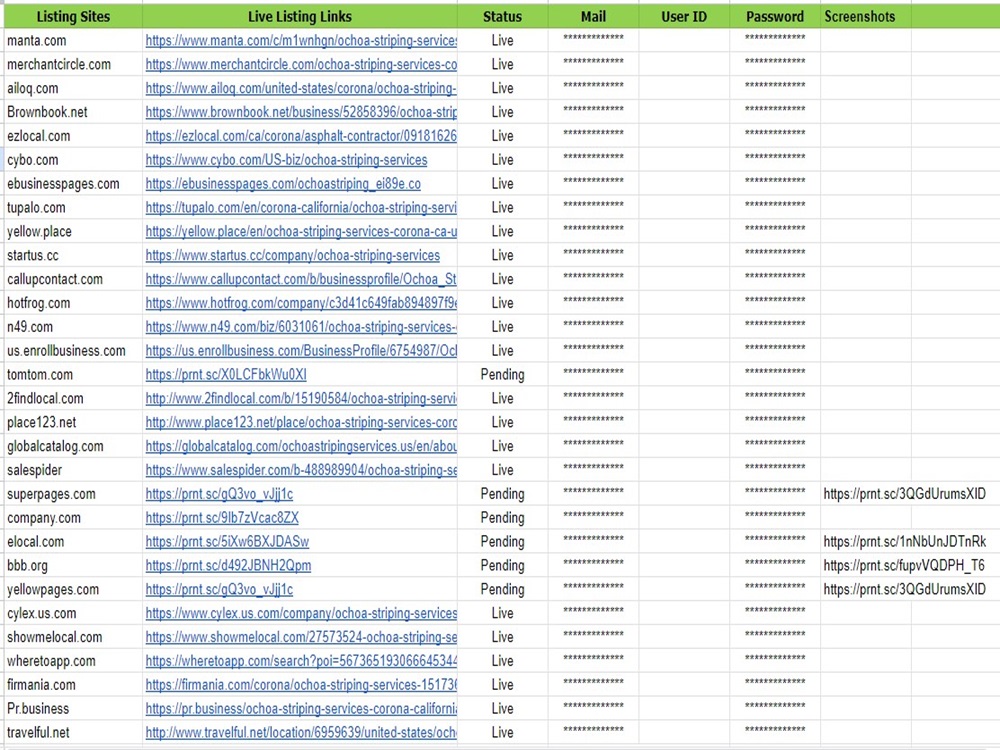Select the tomtom.com site name cell
The width and height of the screenshot is (1000, 750).
[73, 375]
